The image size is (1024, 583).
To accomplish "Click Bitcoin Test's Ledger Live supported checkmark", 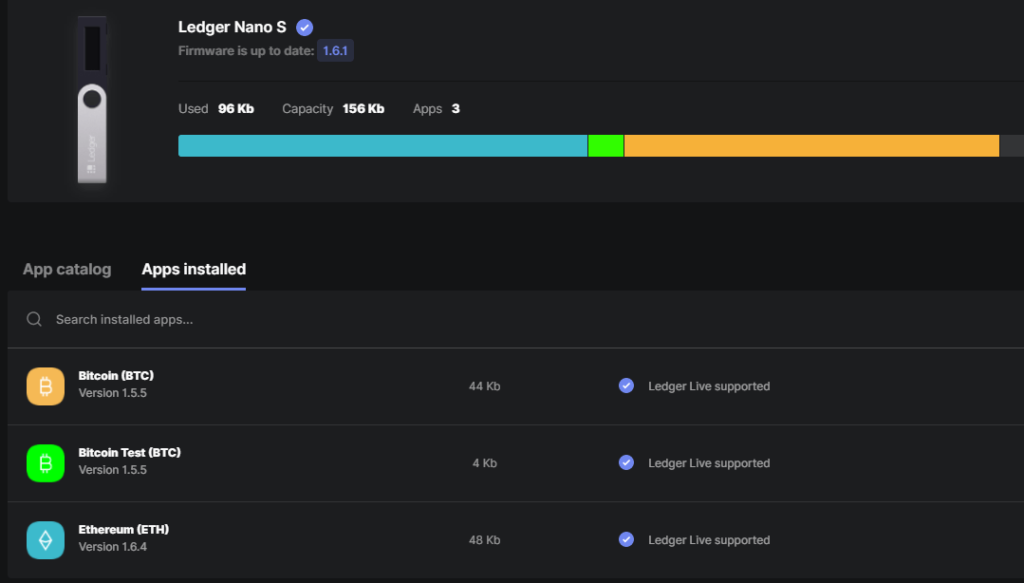I will (626, 463).
